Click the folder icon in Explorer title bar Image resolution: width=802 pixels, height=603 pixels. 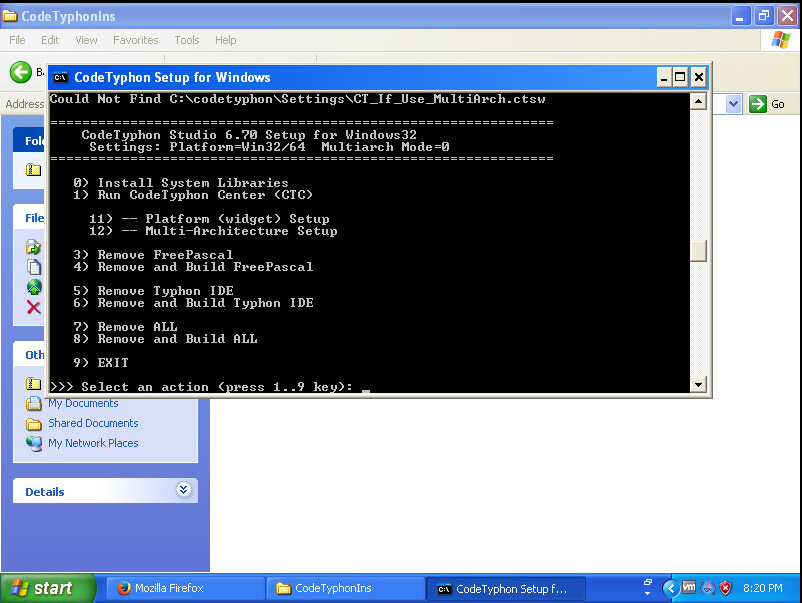point(10,16)
